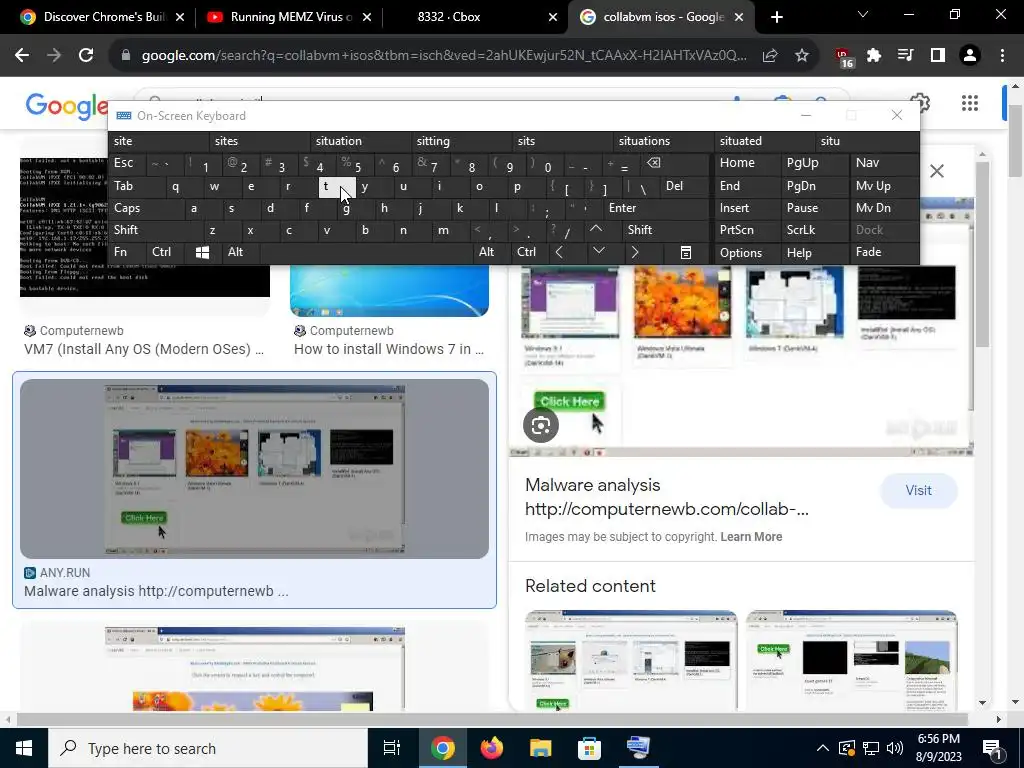1024x768 pixels.
Task: Open Microsoft Store from taskbar
Action: (589, 748)
